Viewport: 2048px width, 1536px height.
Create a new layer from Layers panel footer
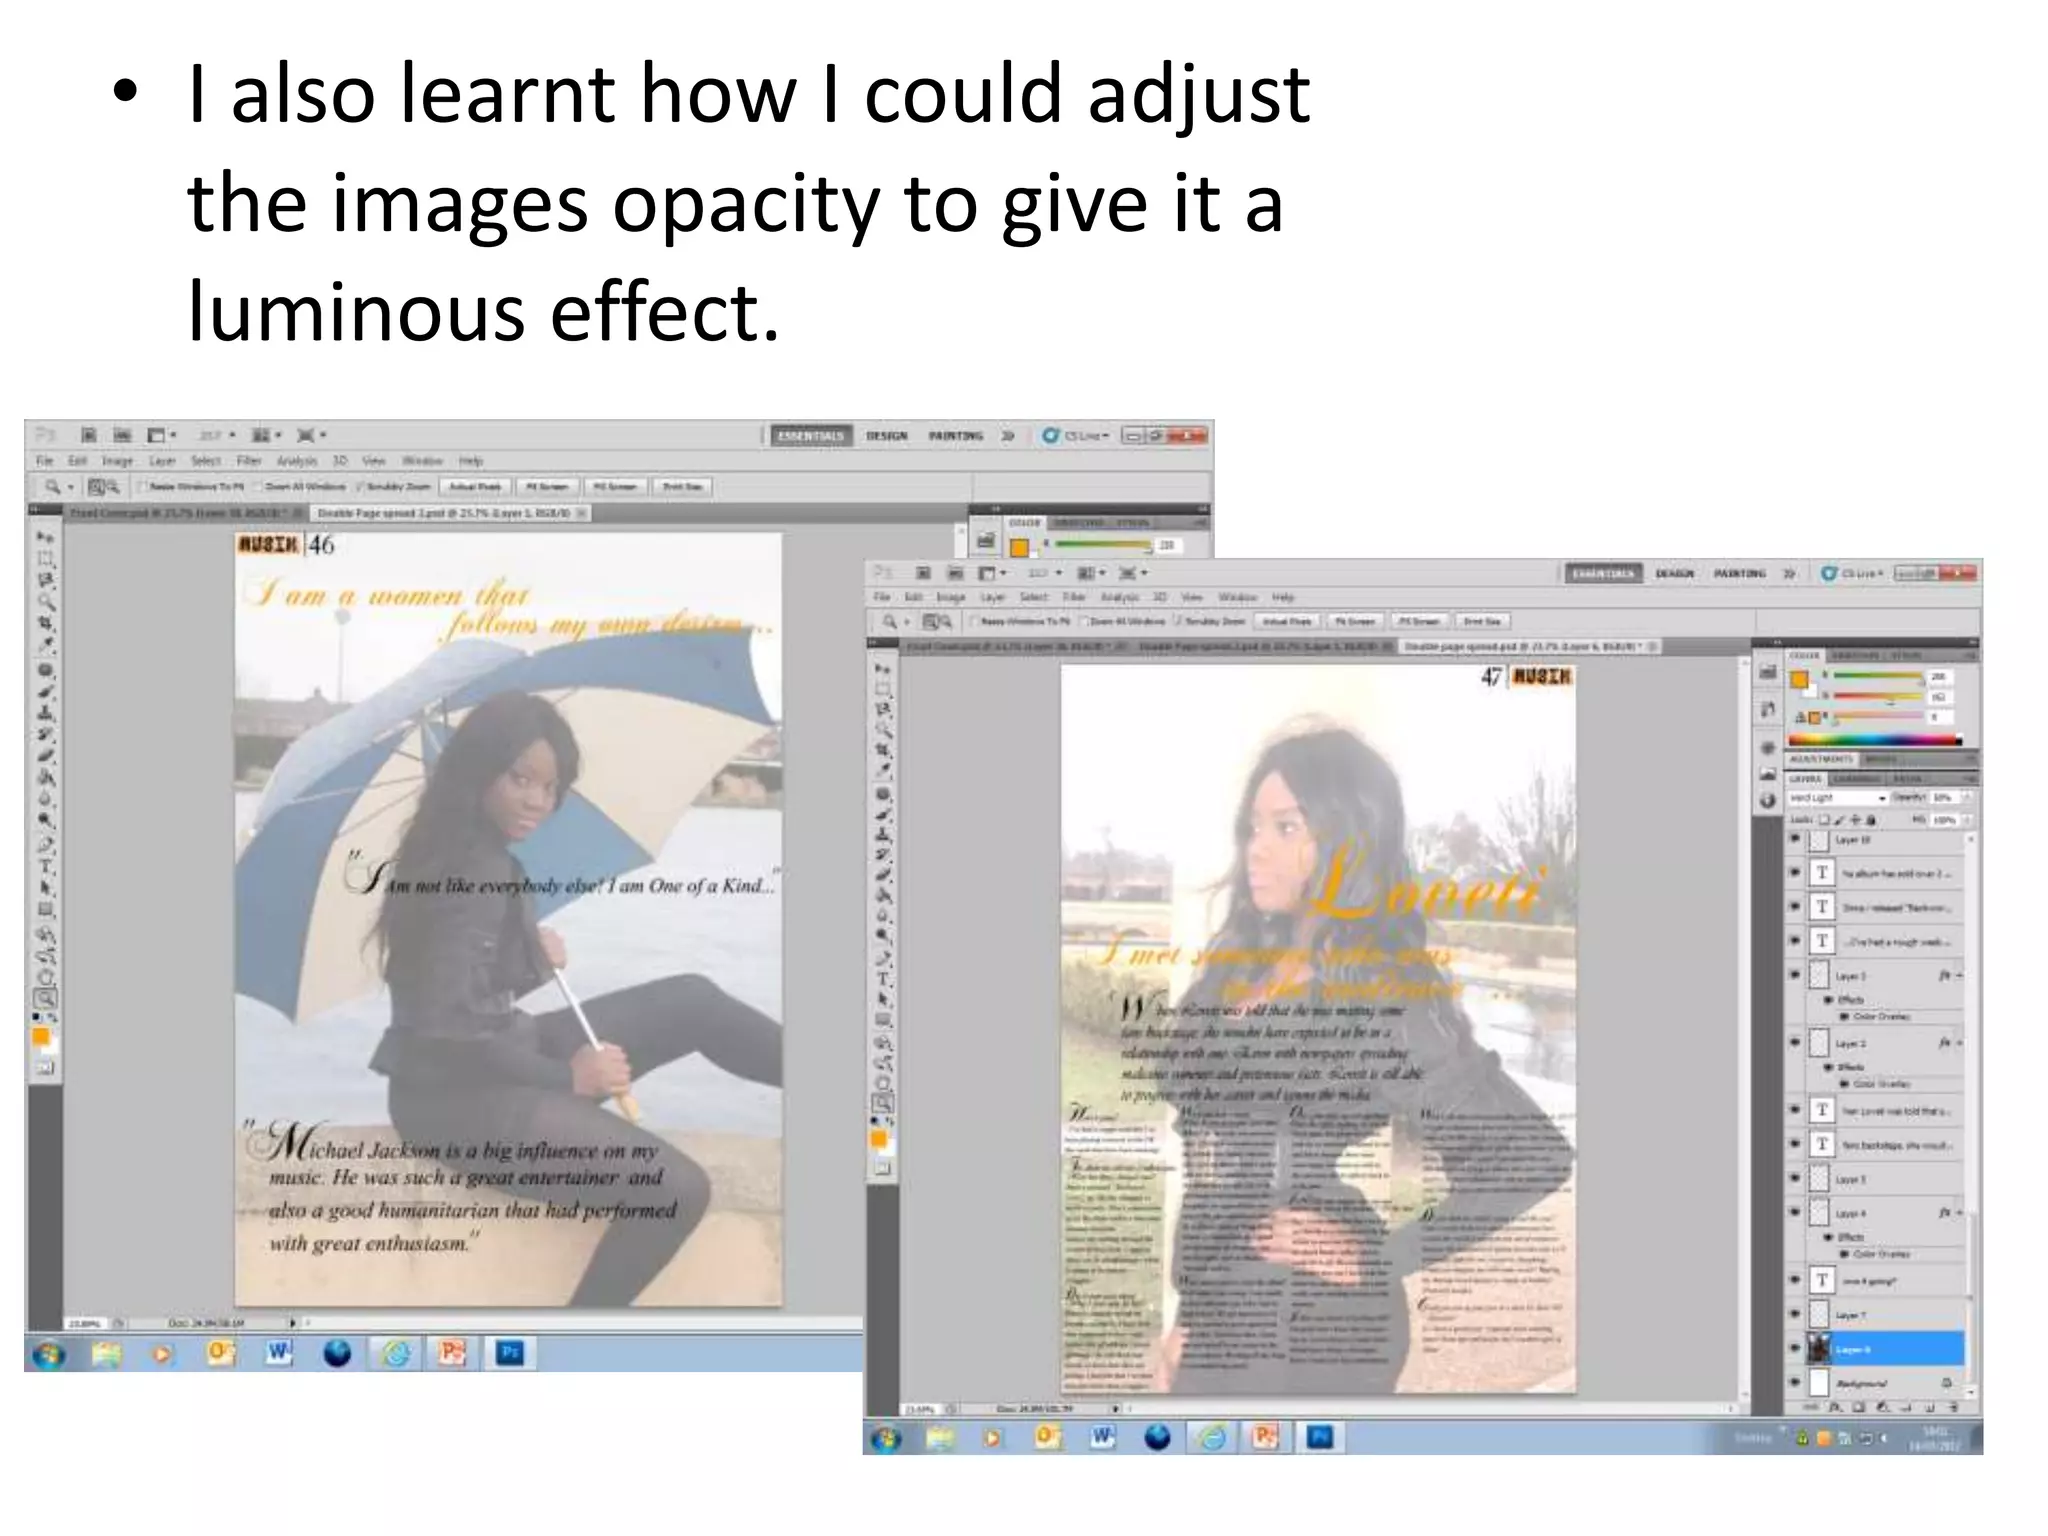1929,1407
